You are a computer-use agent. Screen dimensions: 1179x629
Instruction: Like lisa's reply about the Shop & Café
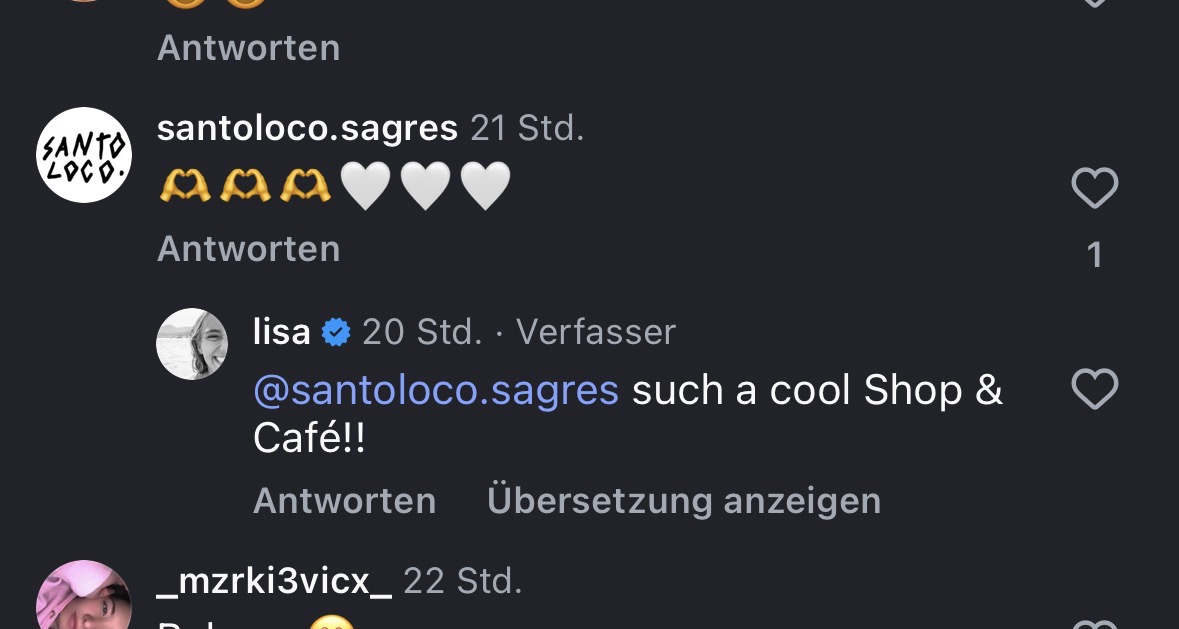click(x=1094, y=389)
